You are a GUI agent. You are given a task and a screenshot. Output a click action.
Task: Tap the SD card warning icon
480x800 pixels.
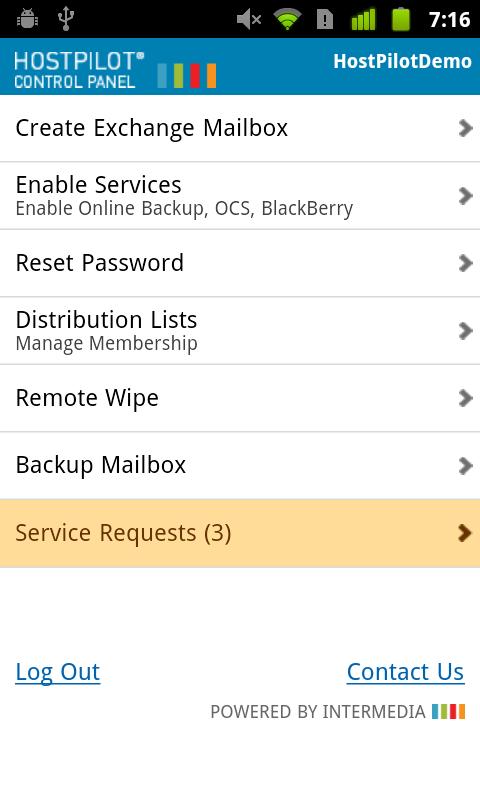325,19
